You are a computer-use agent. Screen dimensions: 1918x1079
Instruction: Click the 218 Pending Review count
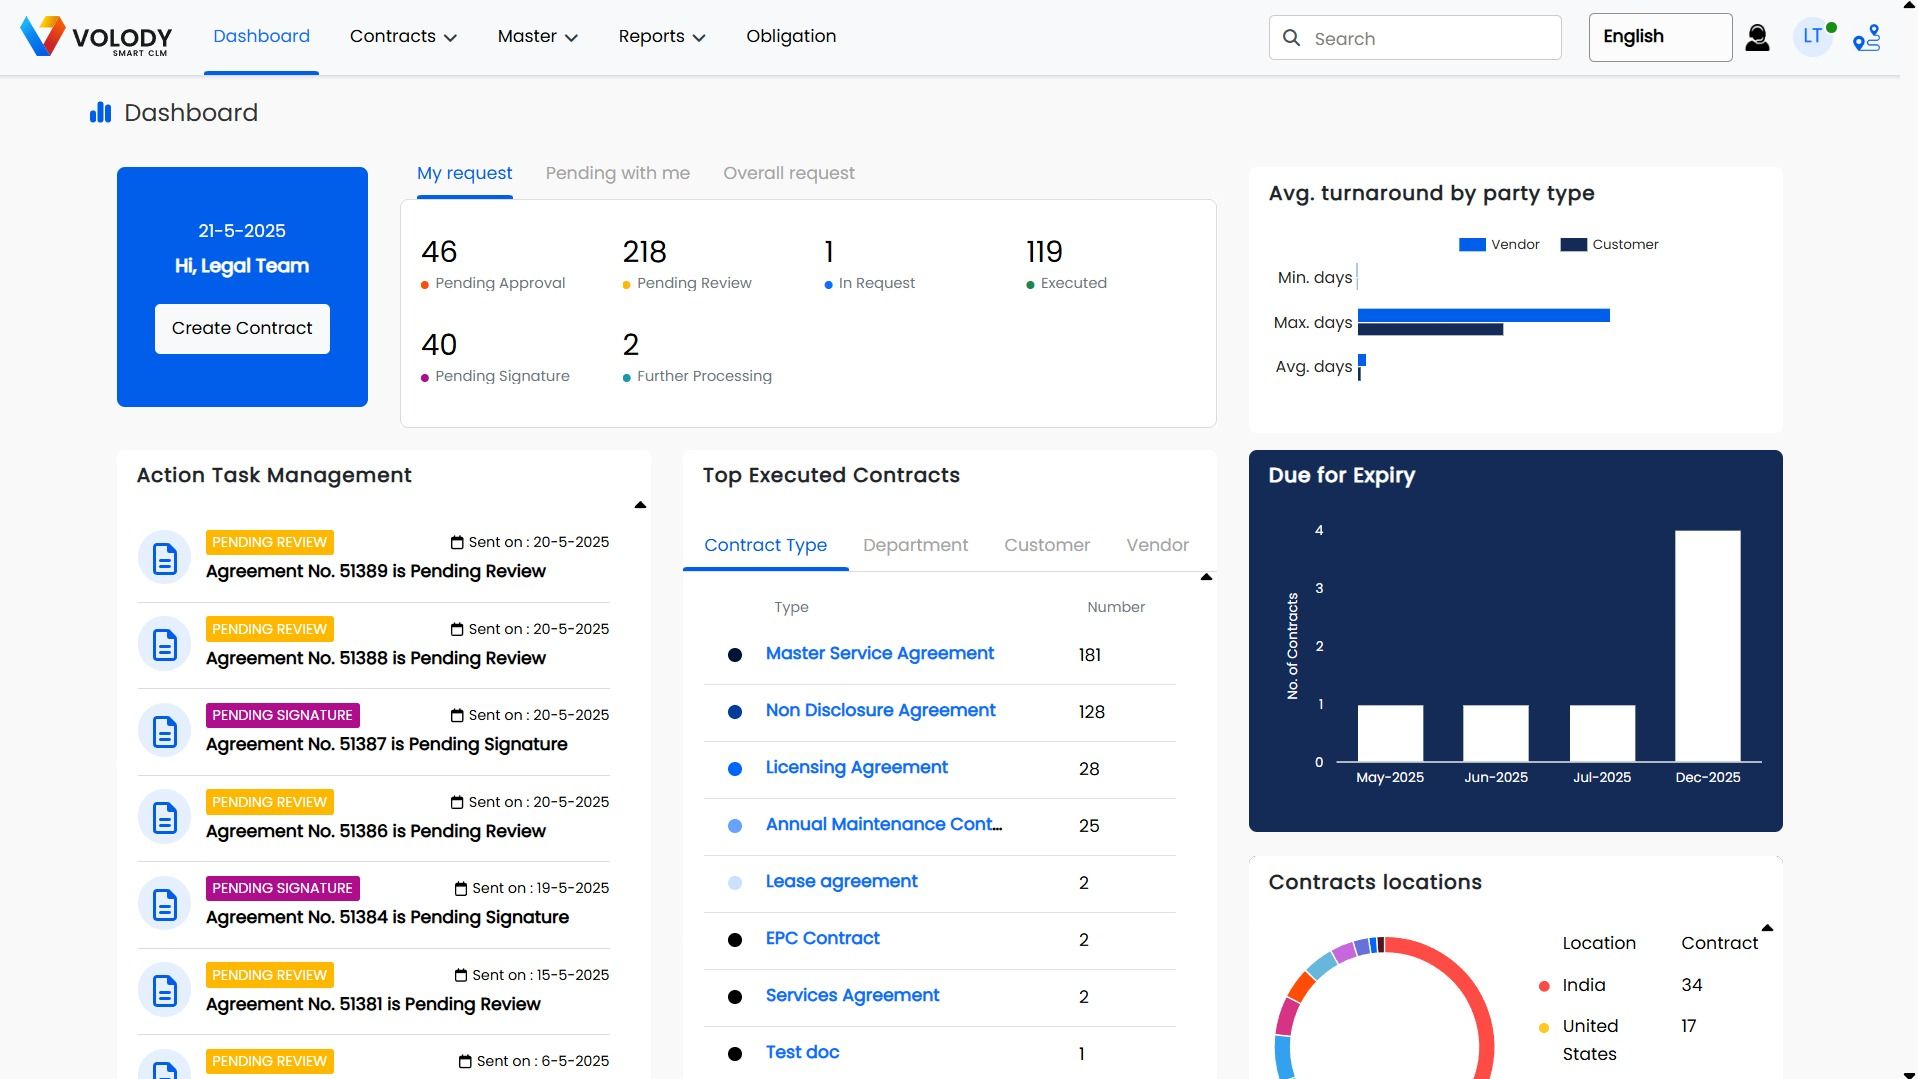[644, 252]
